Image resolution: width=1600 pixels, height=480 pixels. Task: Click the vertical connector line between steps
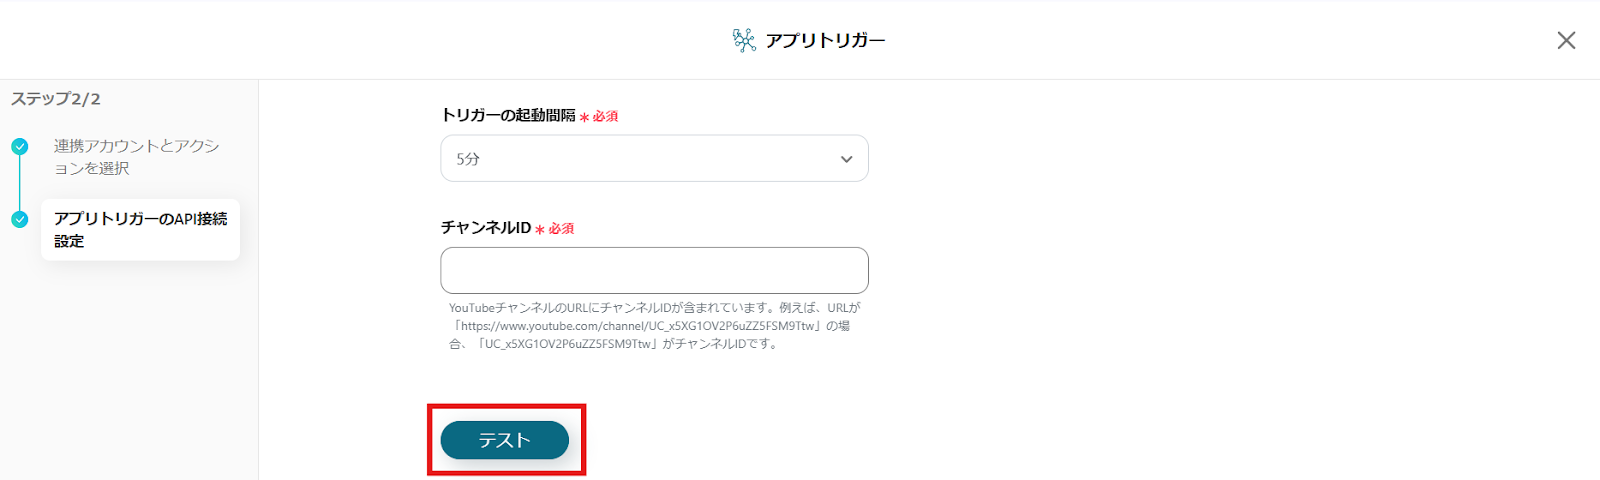pos(19,182)
